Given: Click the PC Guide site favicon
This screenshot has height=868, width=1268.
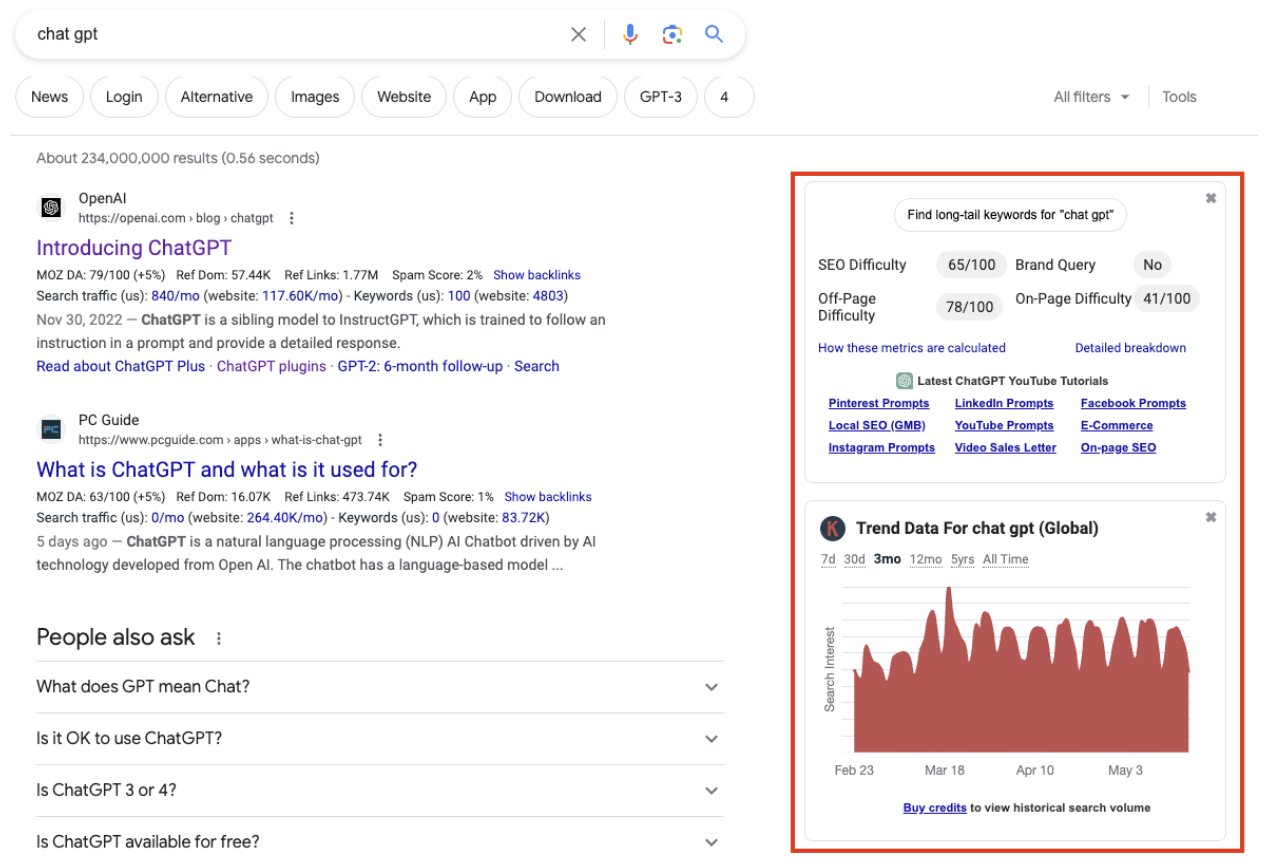Looking at the screenshot, I should click(x=51, y=430).
